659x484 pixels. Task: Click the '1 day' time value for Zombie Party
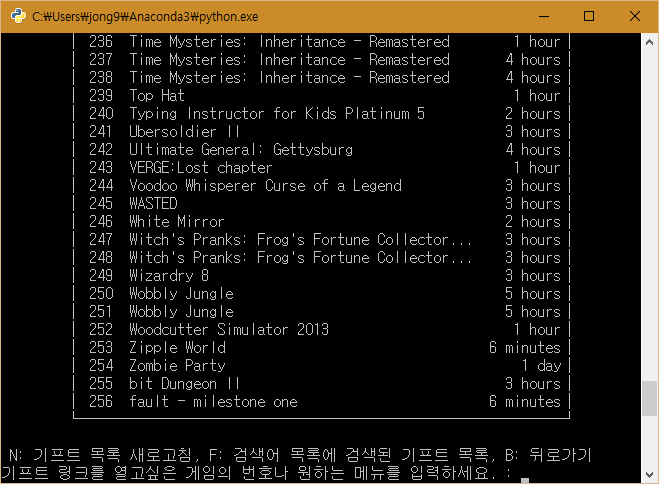(x=541, y=366)
